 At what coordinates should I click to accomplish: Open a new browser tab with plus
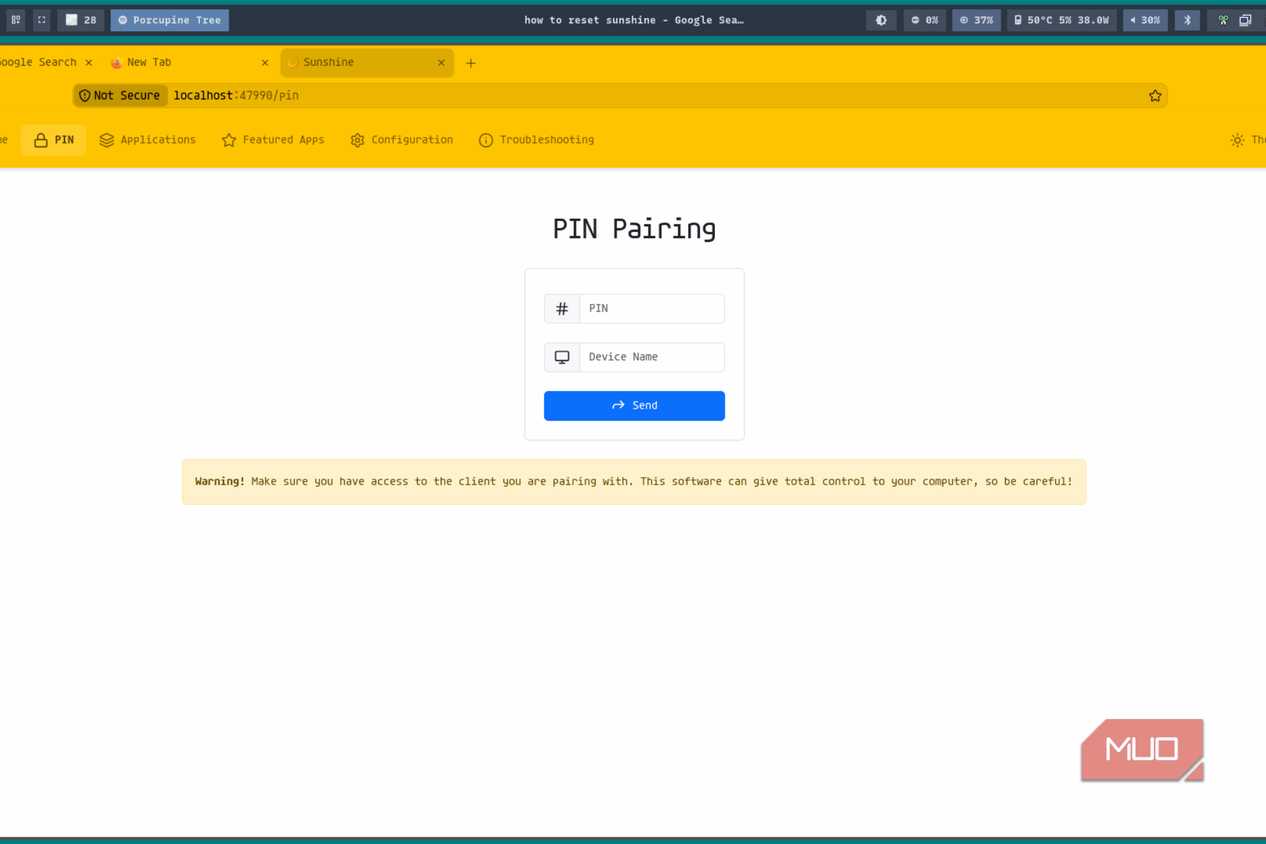pyautogui.click(x=471, y=63)
